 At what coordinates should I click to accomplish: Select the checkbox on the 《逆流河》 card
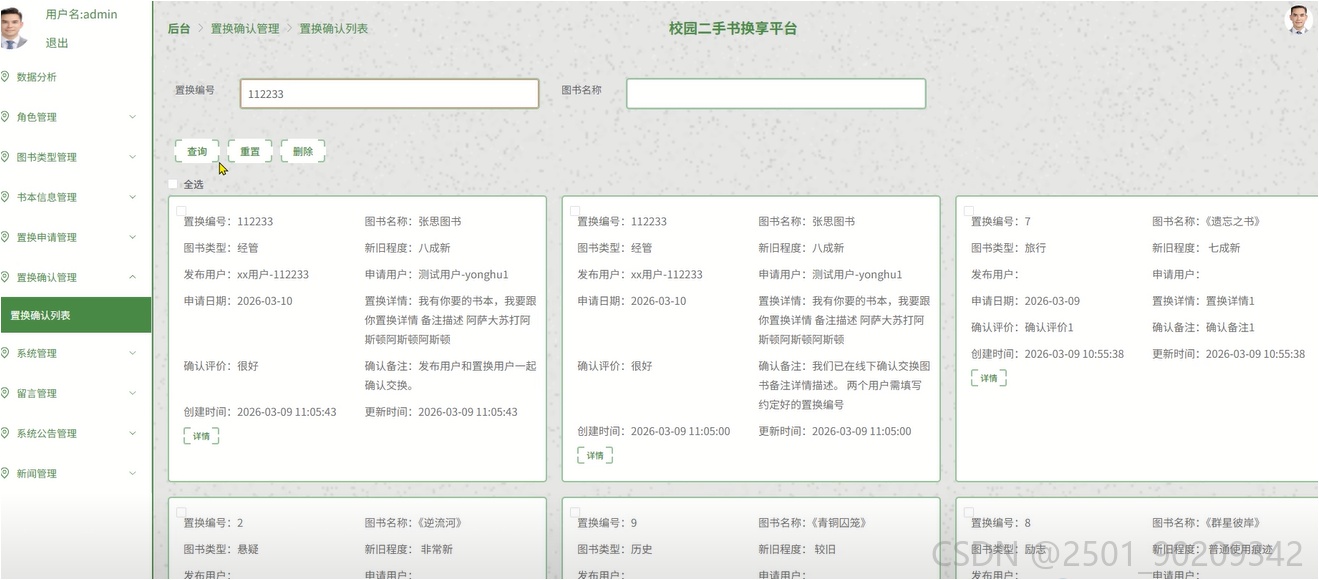point(181,512)
